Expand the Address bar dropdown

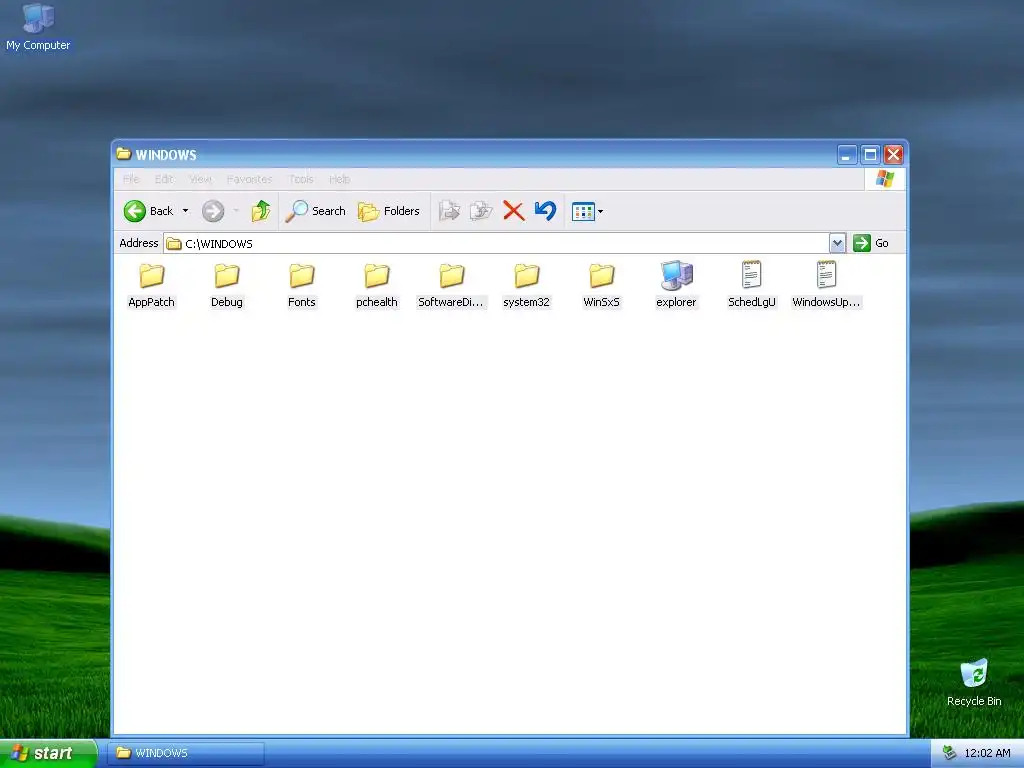(837, 244)
